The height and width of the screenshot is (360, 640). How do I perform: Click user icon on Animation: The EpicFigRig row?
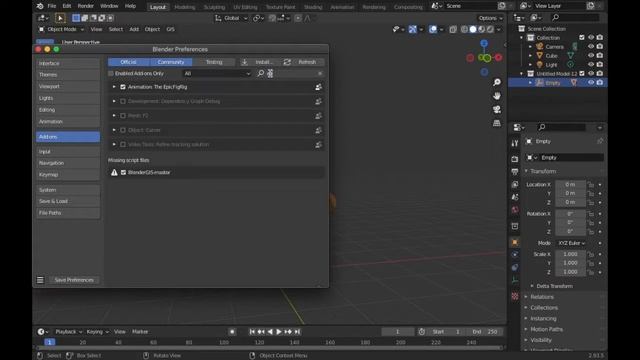click(x=318, y=87)
